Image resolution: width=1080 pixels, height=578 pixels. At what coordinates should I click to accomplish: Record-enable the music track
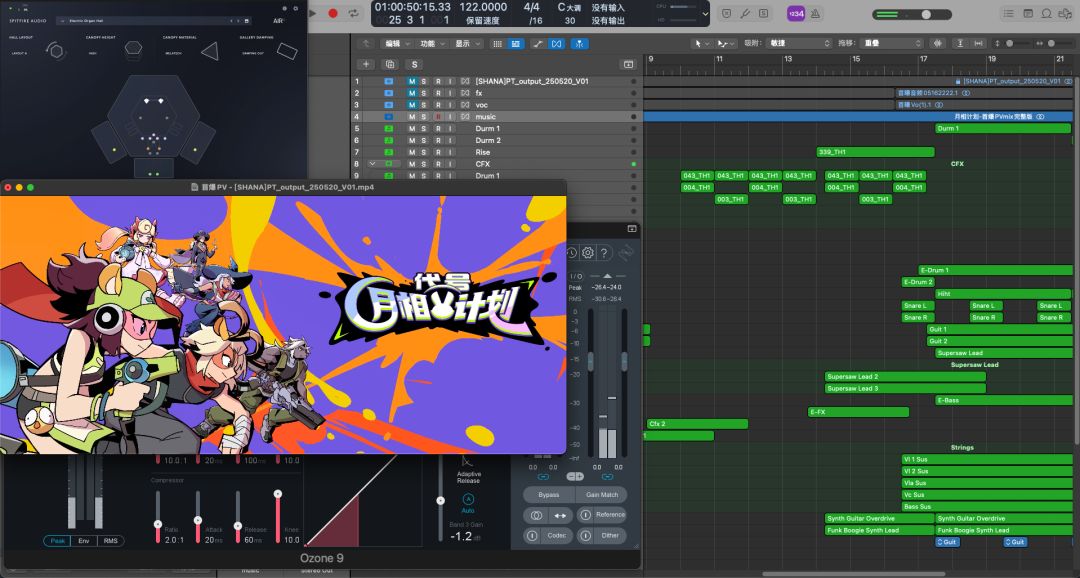coord(437,117)
